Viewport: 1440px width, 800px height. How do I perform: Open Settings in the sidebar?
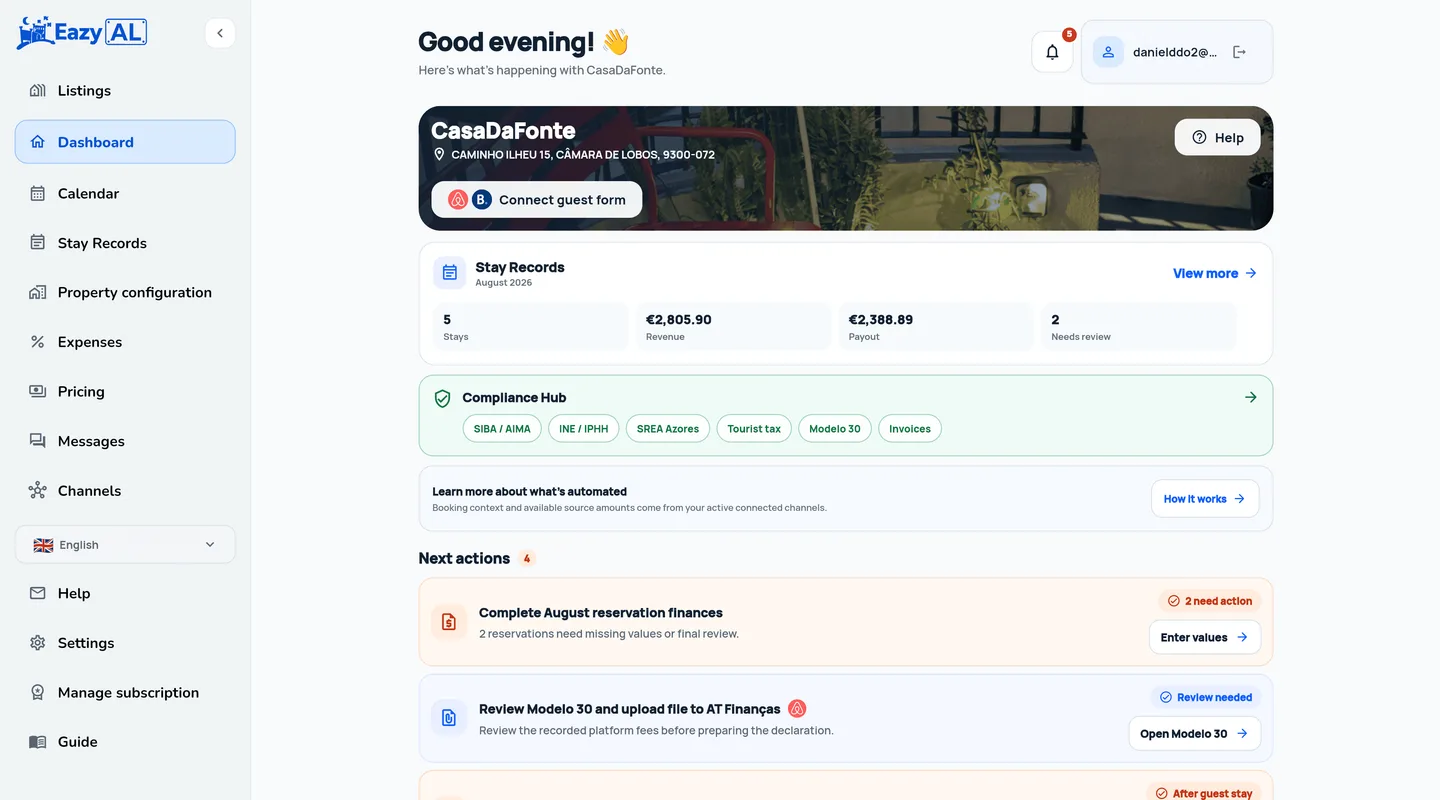[x=125, y=643]
